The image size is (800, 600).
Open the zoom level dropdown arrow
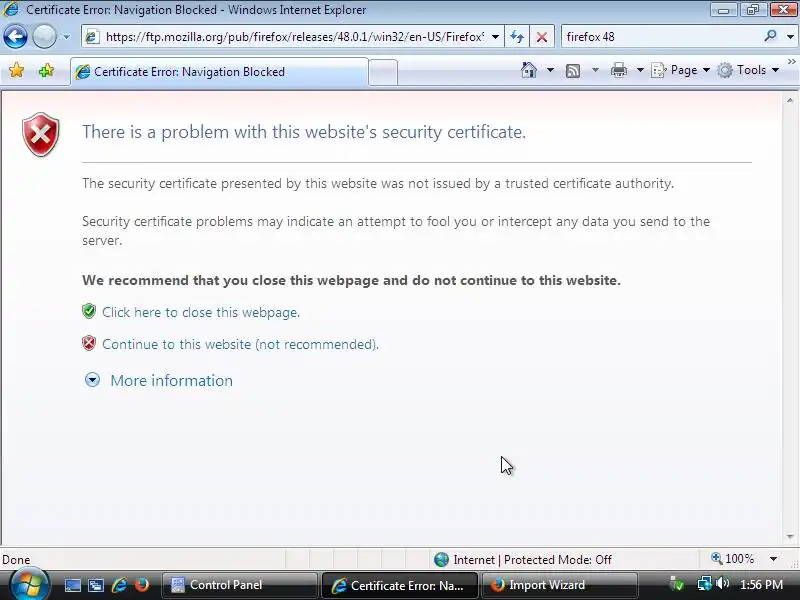tap(773, 559)
